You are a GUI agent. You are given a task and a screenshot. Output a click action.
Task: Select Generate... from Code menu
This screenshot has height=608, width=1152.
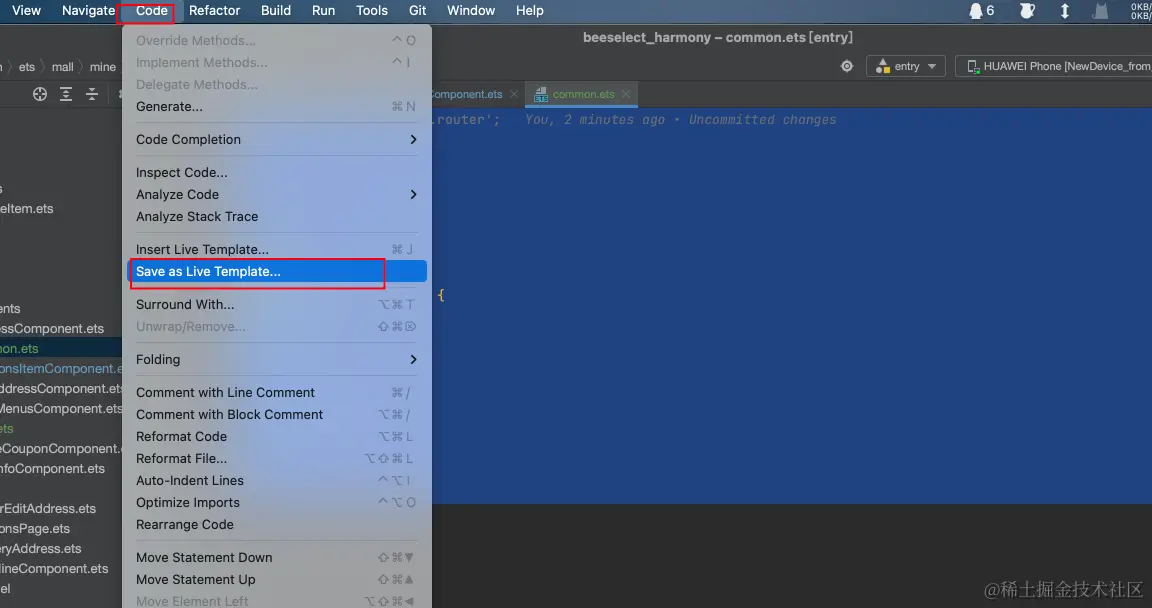[276, 106]
